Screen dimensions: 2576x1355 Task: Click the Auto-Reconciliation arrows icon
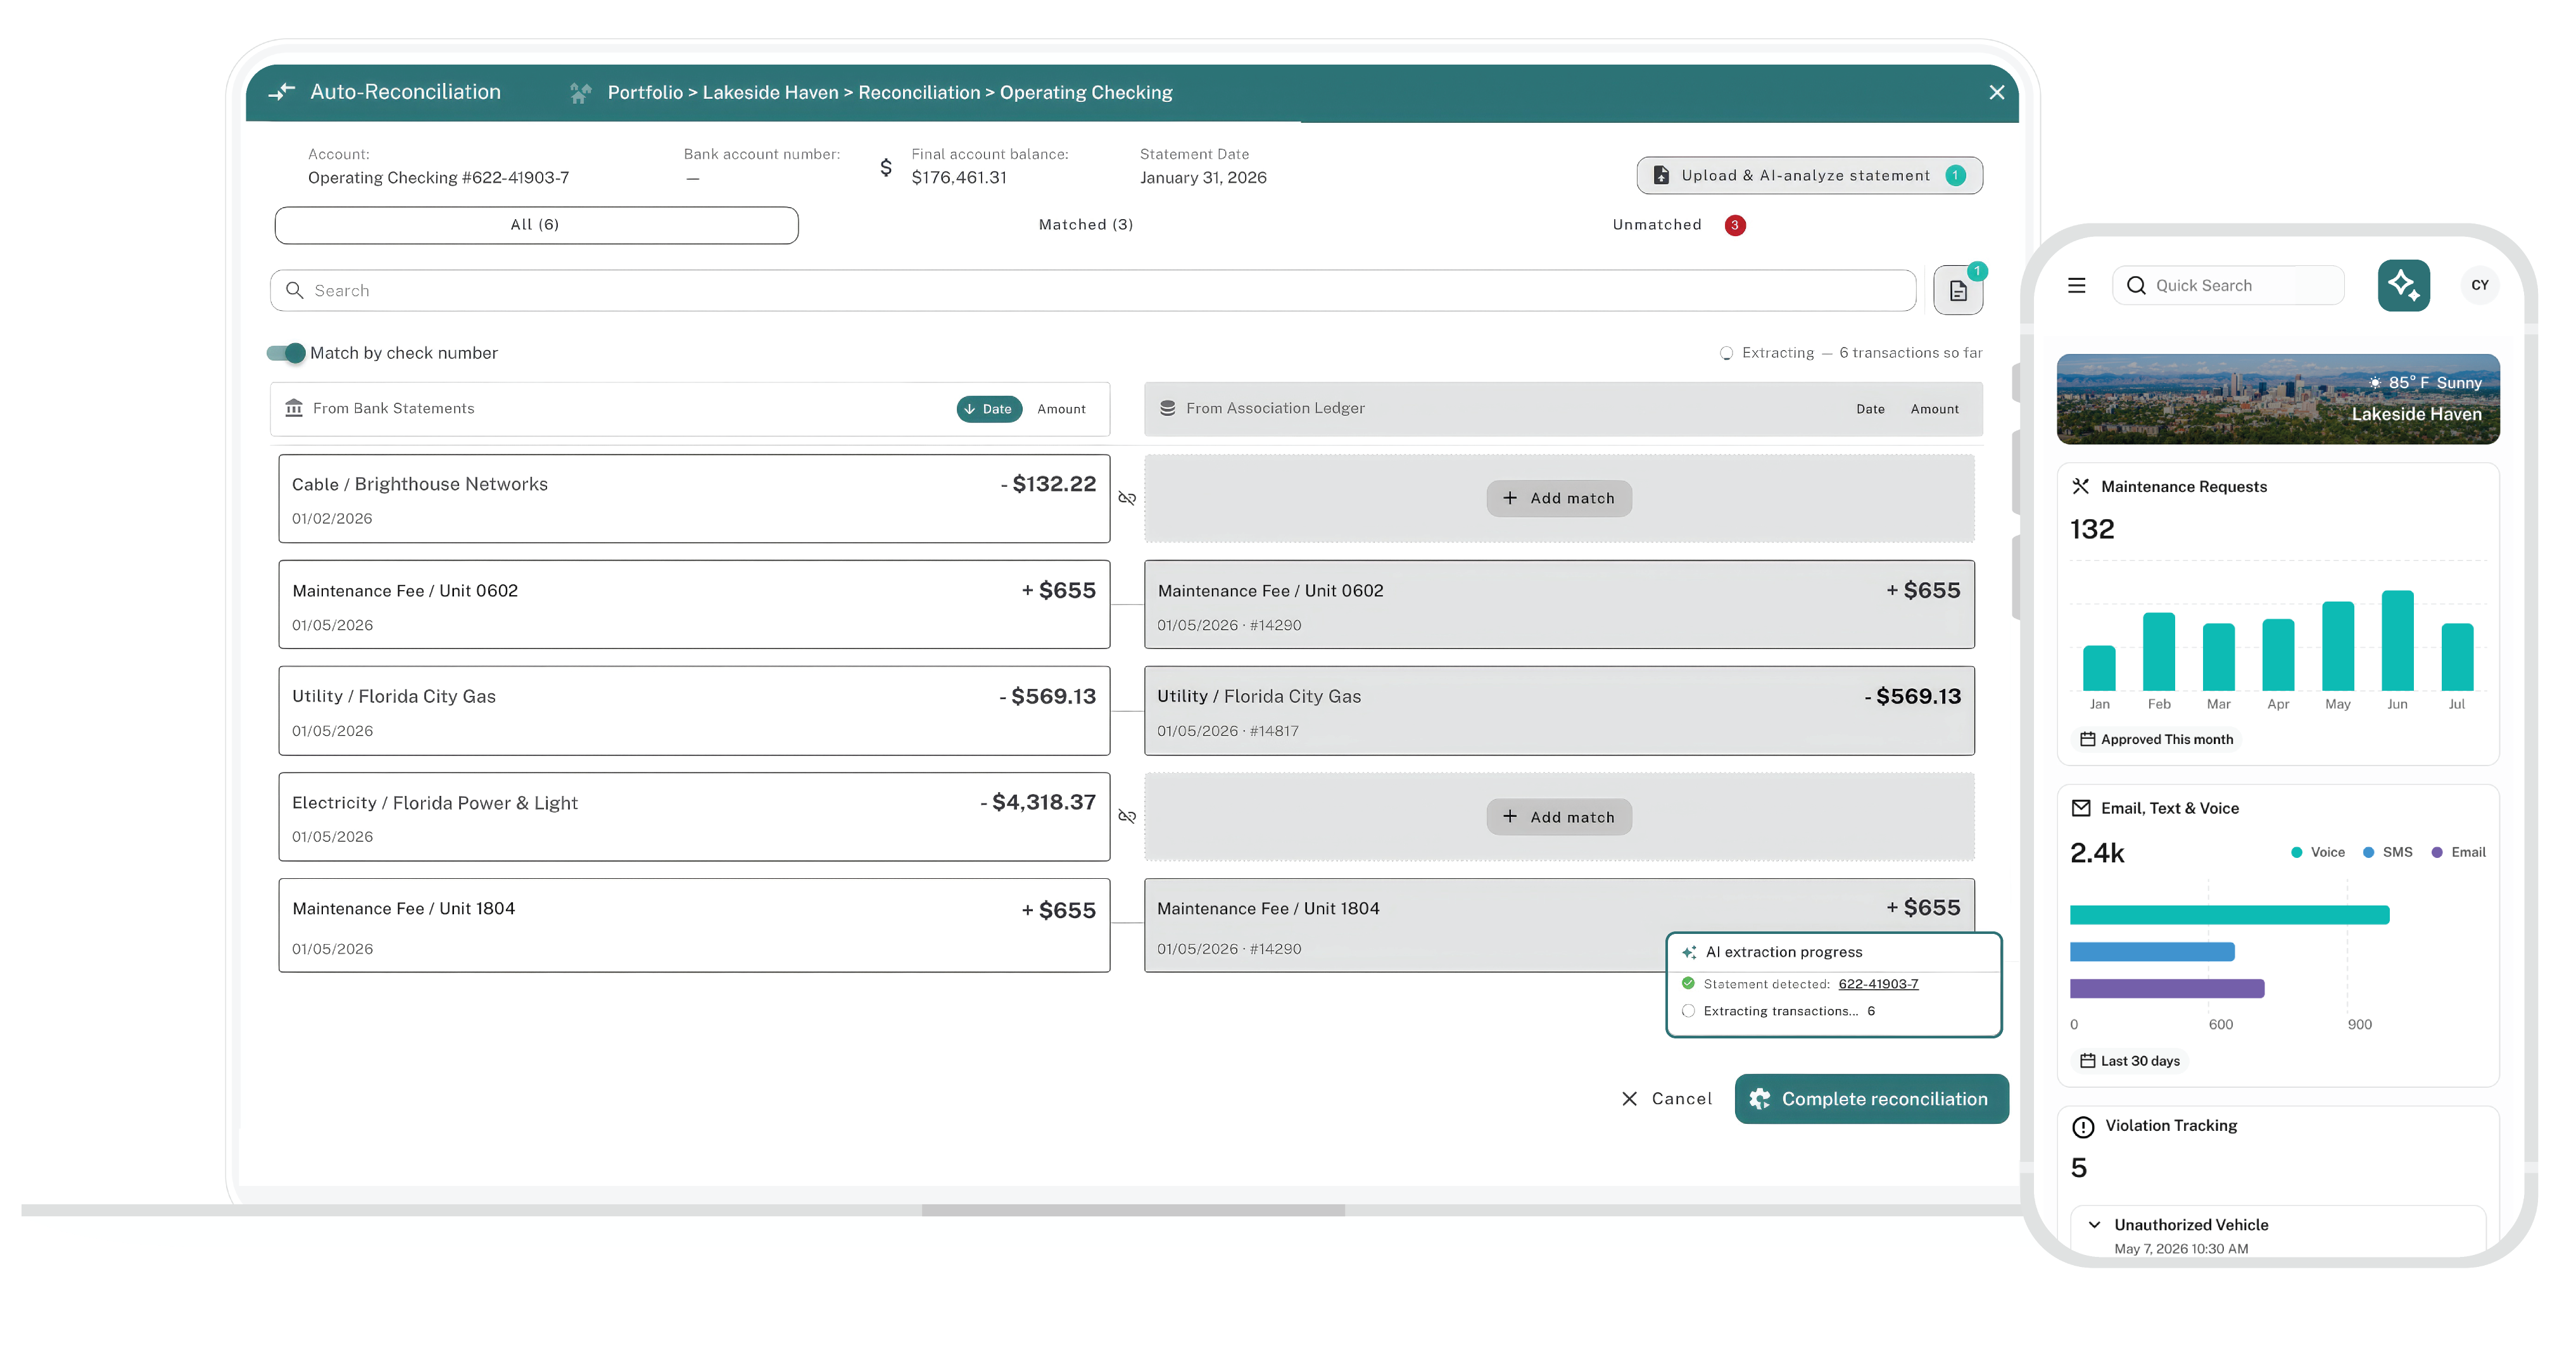pyautogui.click(x=282, y=92)
